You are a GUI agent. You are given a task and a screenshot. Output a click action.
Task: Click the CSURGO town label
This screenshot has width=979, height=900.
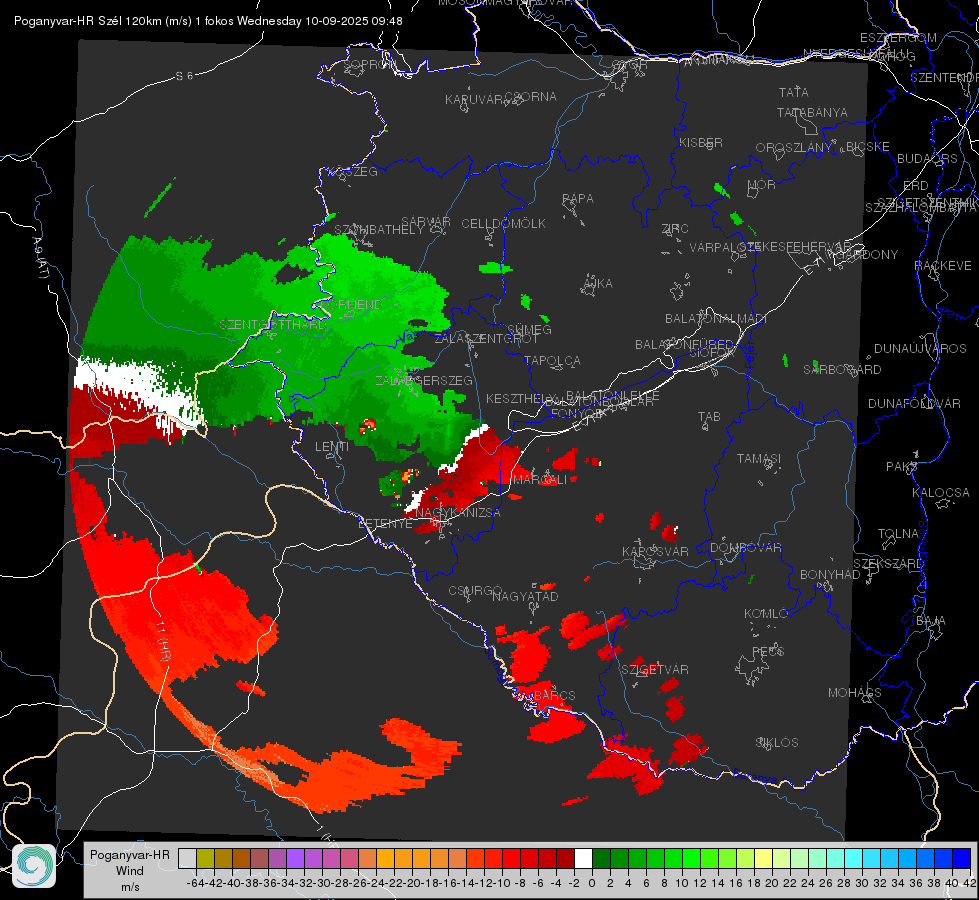click(x=475, y=591)
